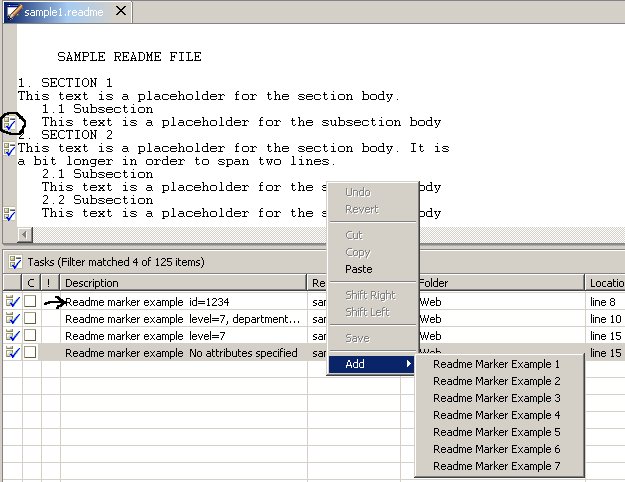Click the task marker beside subsection 2.2 body

[10, 213]
